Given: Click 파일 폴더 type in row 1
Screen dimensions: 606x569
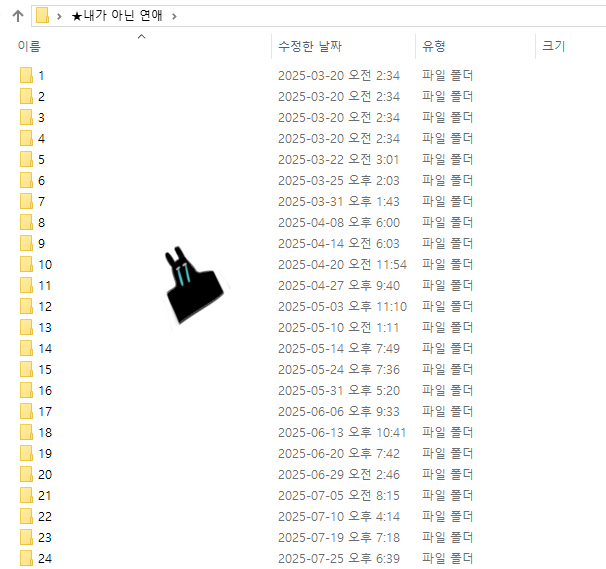Looking at the screenshot, I should click(448, 75).
